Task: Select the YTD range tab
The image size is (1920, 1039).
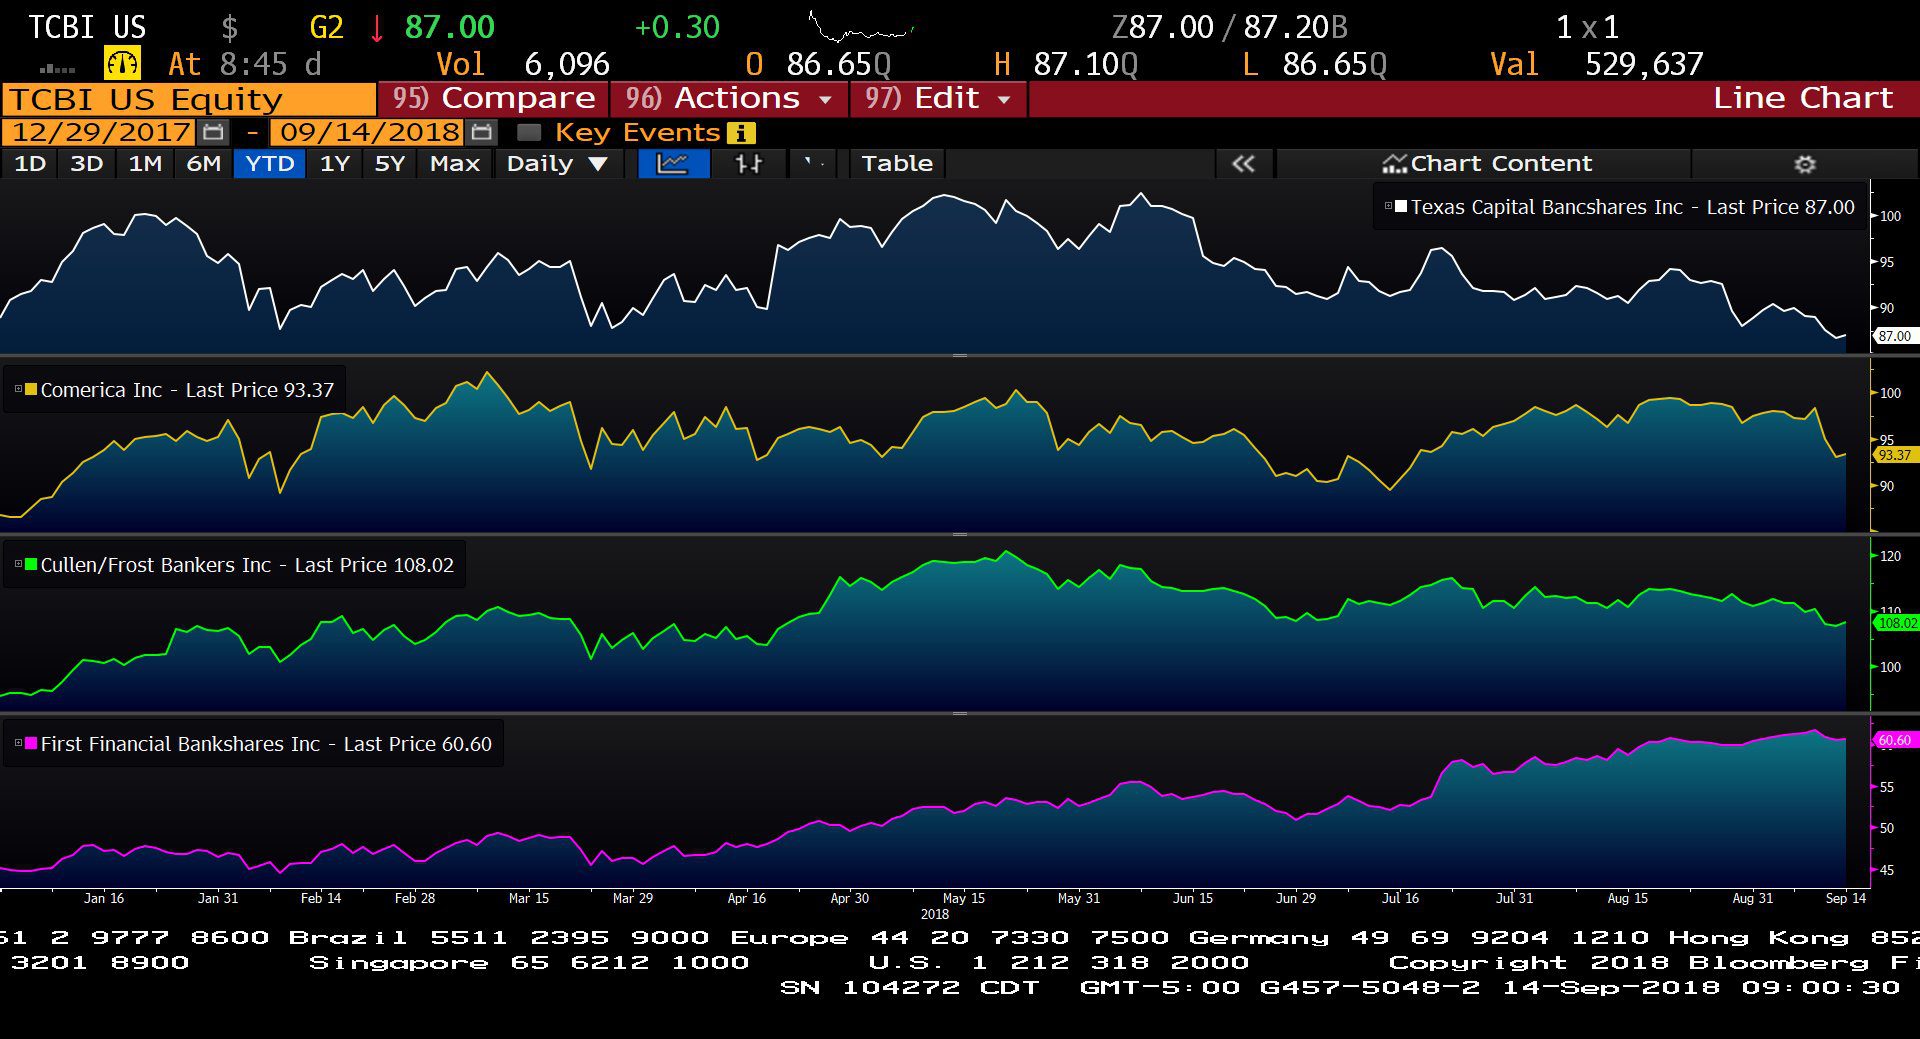Action: [x=270, y=164]
